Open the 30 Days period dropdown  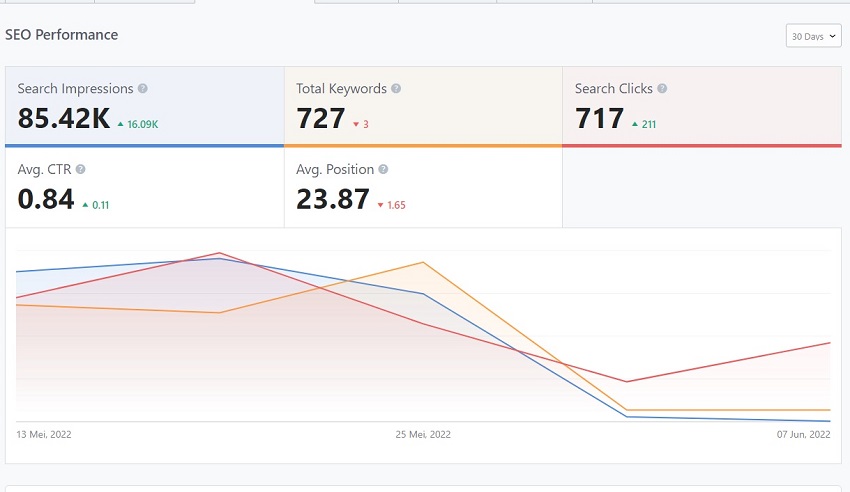pyautogui.click(x=813, y=36)
